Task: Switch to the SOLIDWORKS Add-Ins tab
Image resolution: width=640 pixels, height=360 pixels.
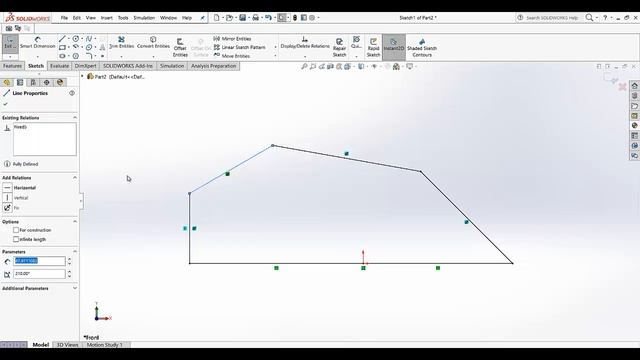Action: tap(128, 66)
